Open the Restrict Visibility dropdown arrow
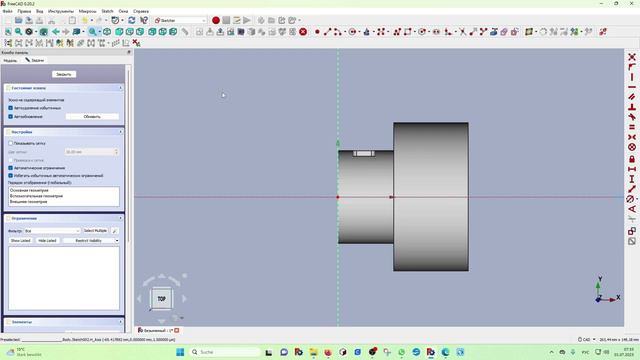The height and width of the screenshot is (360, 640). (x=117, y=240)
